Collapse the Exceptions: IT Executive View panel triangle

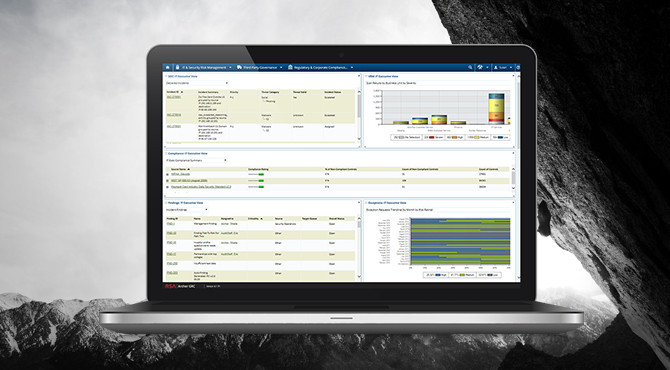tap(366, 203)
